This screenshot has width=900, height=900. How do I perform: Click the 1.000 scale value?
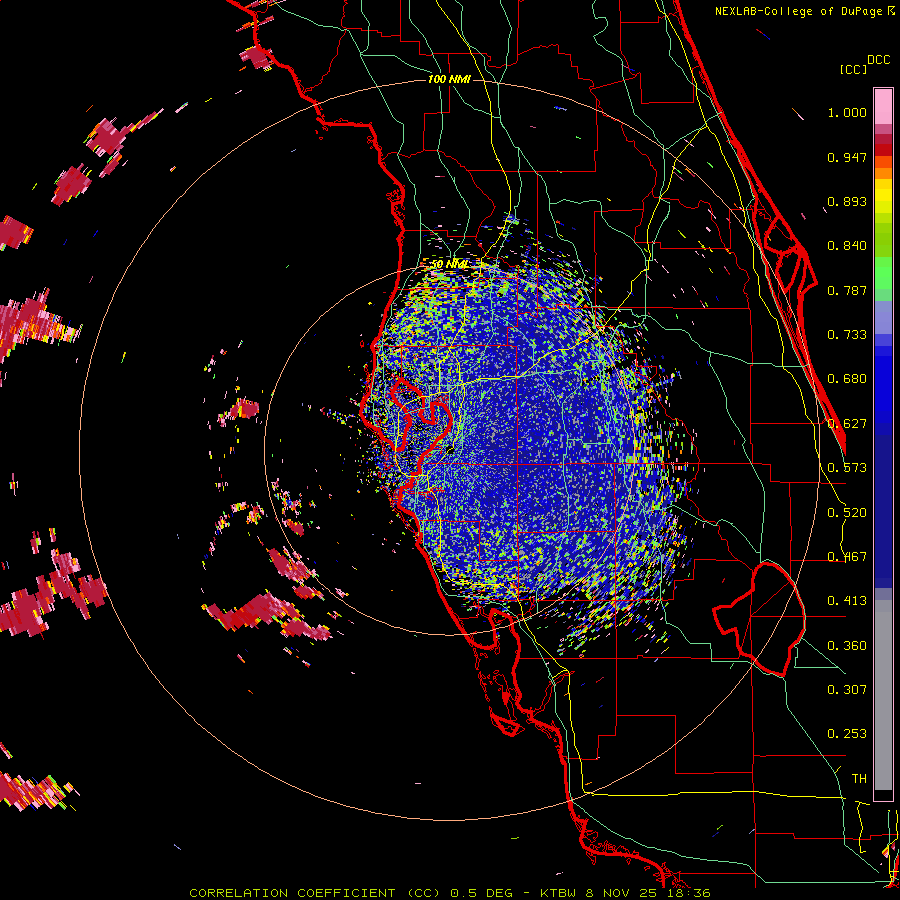pyautogui.click(x=847, y=112)
